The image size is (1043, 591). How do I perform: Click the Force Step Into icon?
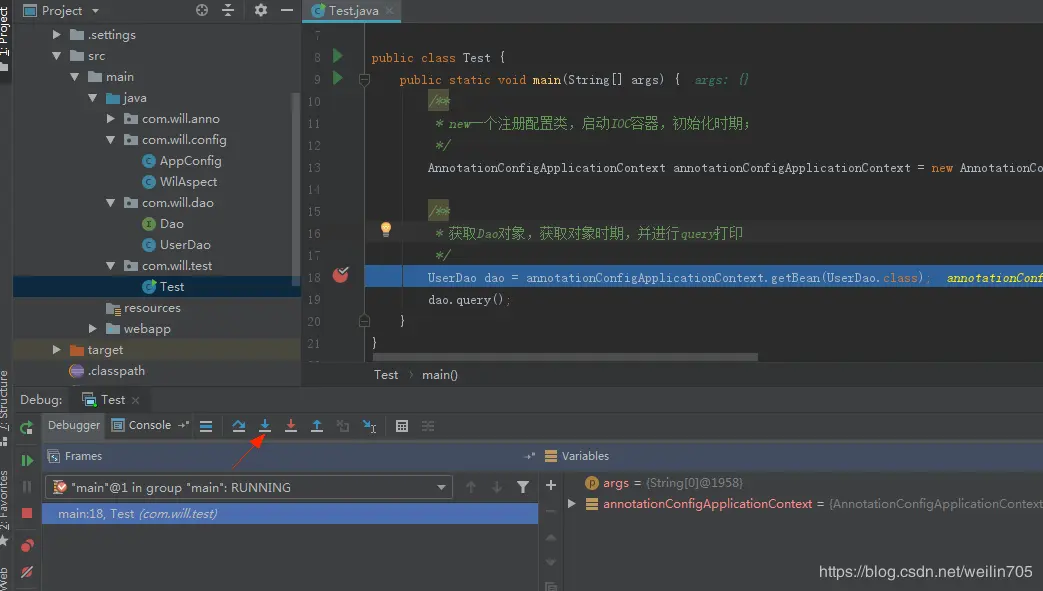[x=291, y=426]
